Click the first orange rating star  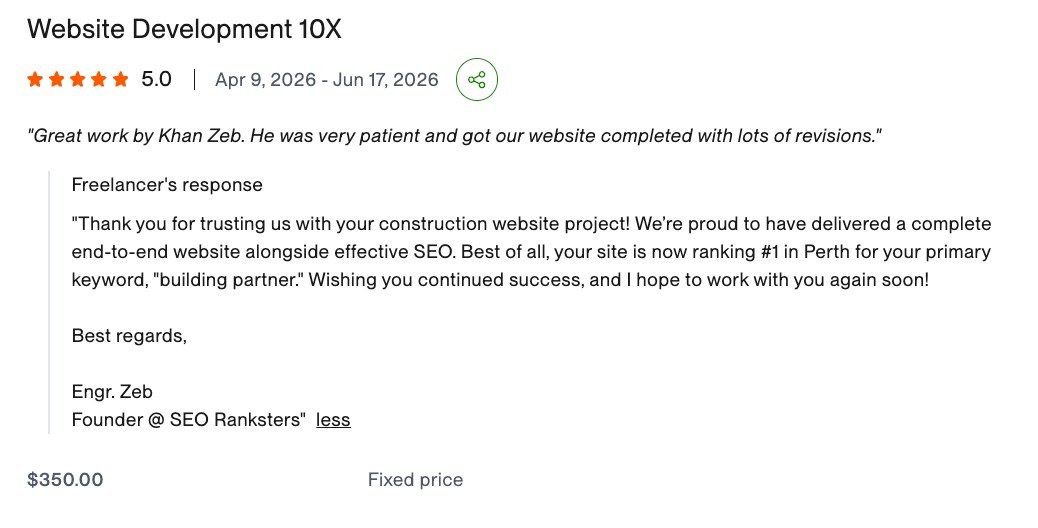click(35, 80)
